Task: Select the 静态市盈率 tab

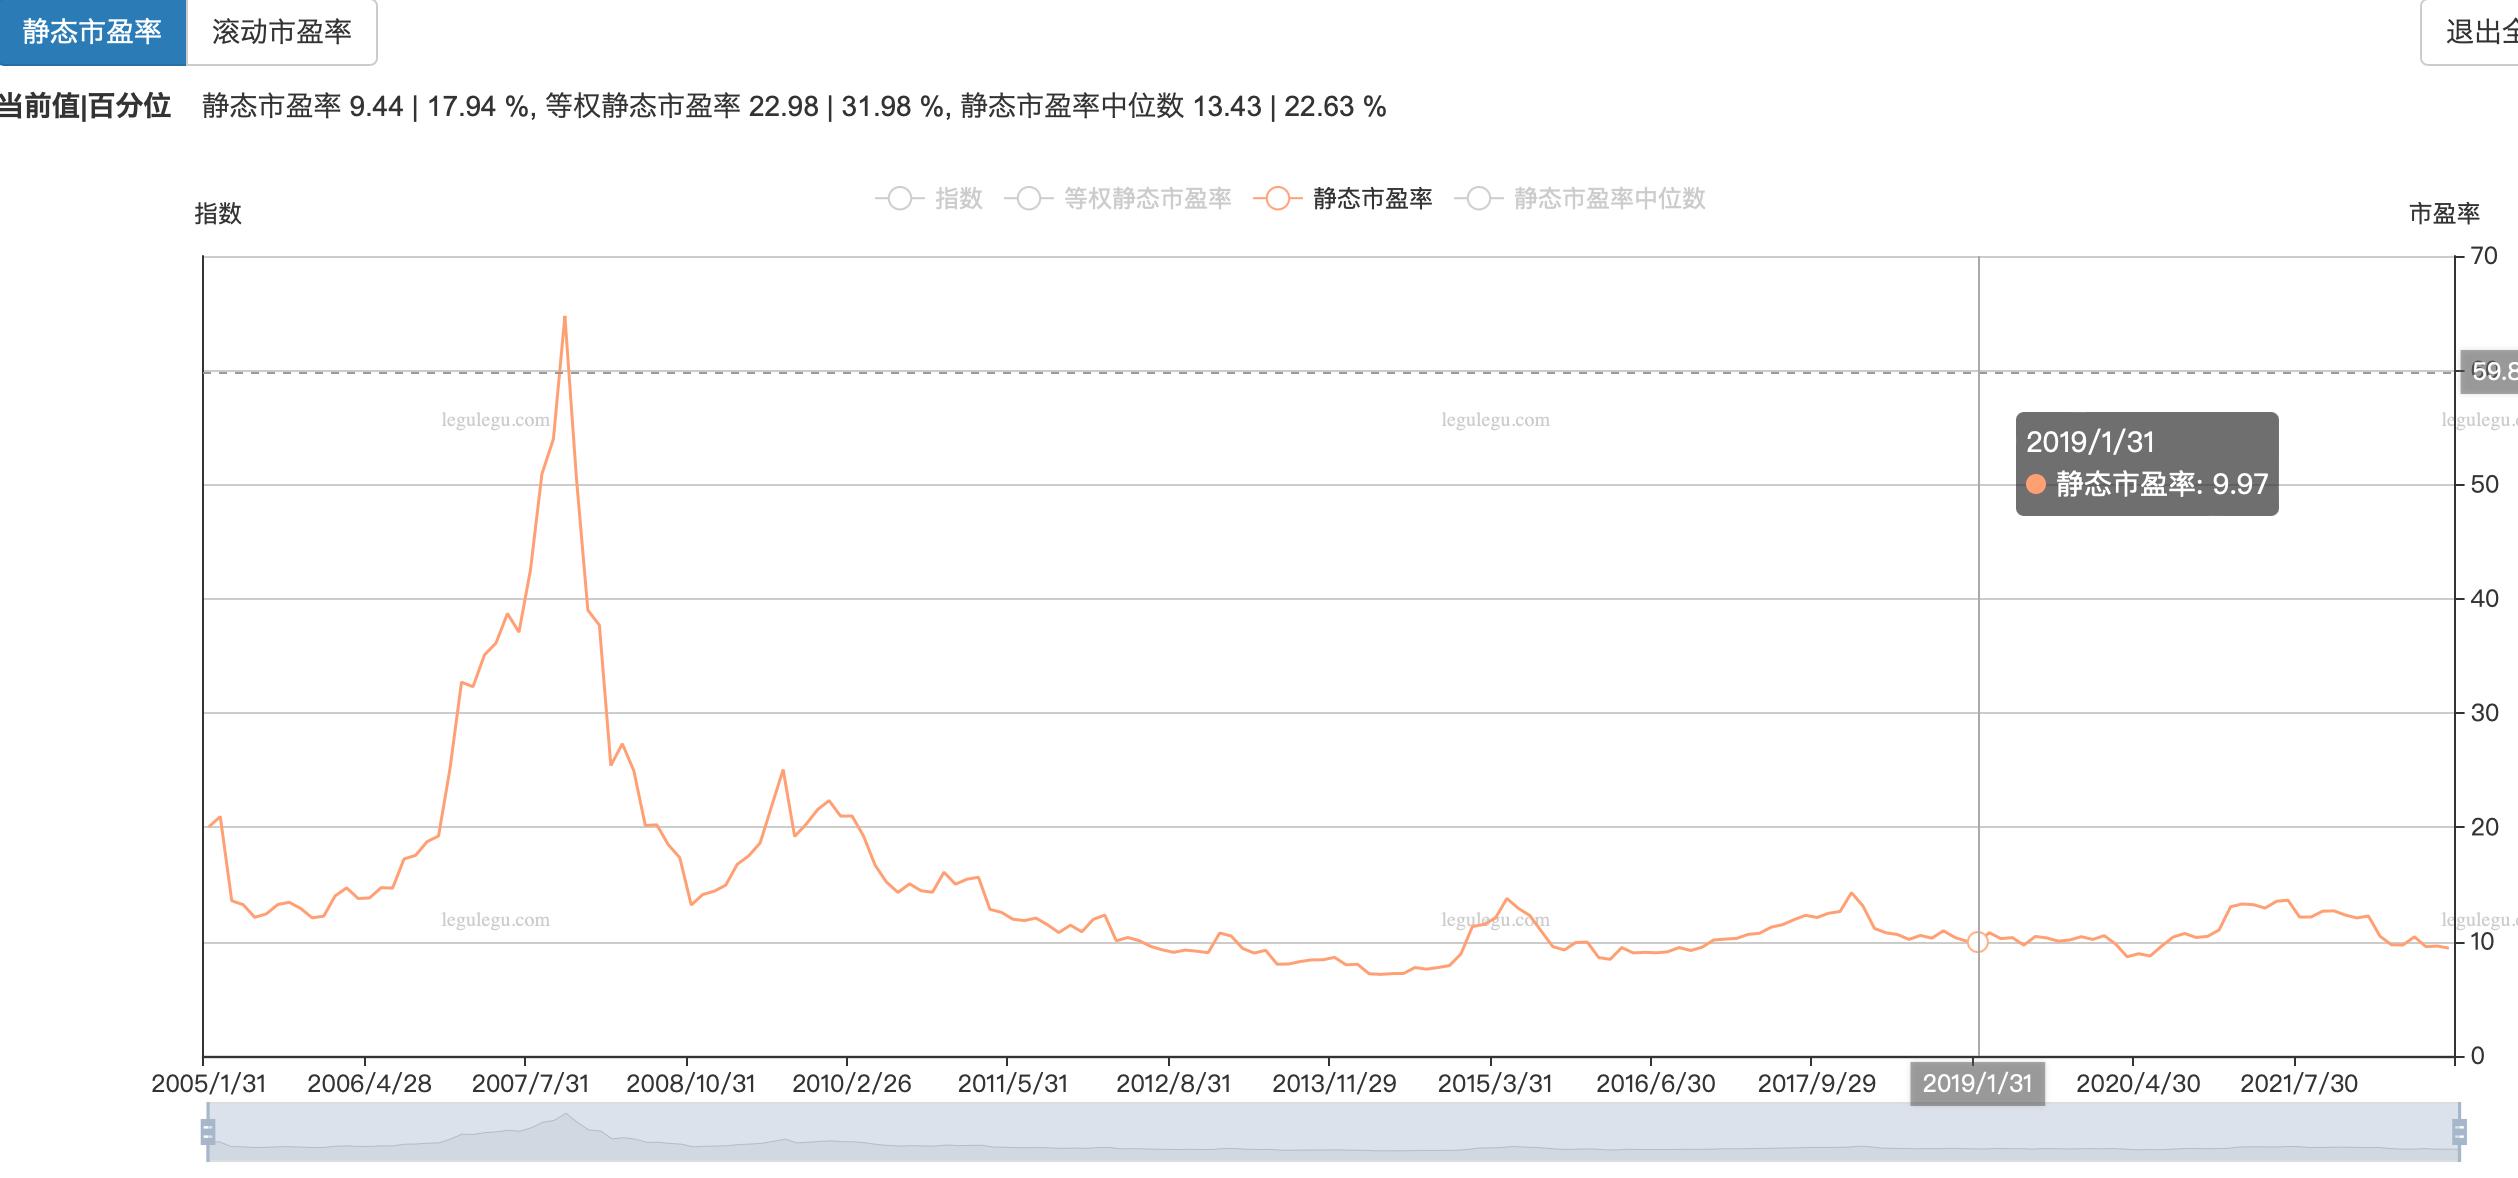Action: point(93,31)
